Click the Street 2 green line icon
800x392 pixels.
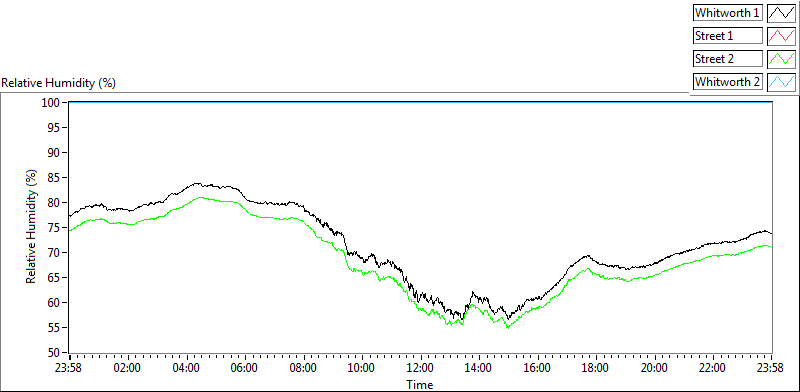[x=781, y=59]
